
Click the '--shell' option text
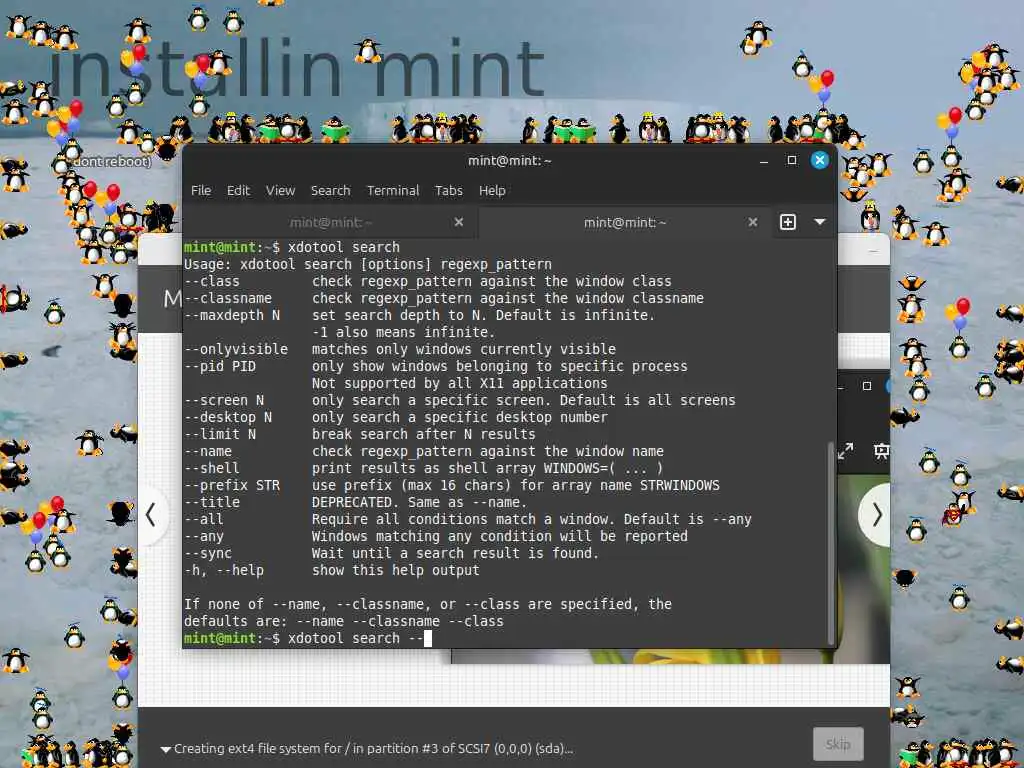[x=212, y=468]
